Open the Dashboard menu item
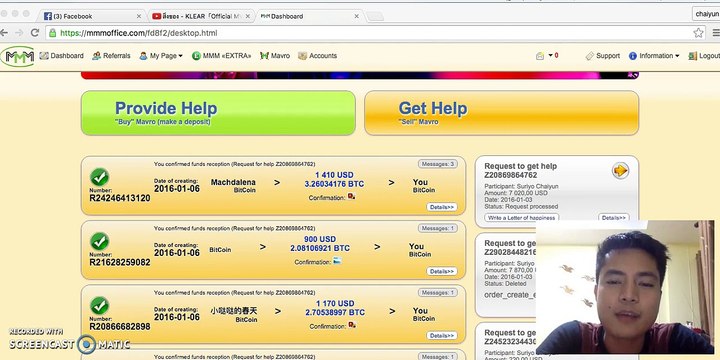Screen dimensions: 720x360 tap(62, 56)
